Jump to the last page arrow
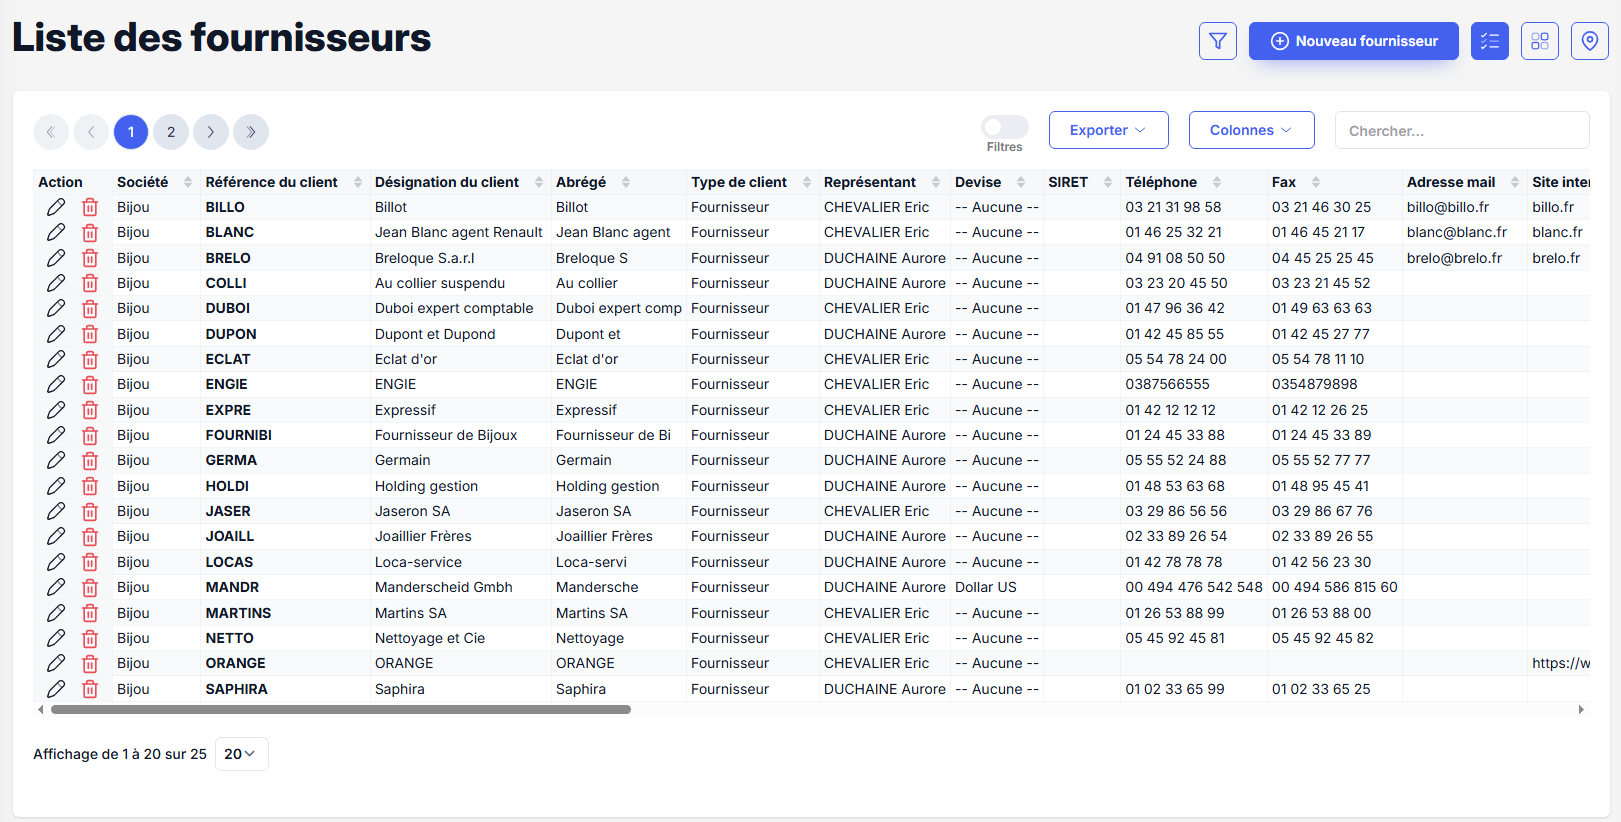Image resolution: width=1621 pixels, height=822 pixels. point(251,132)
